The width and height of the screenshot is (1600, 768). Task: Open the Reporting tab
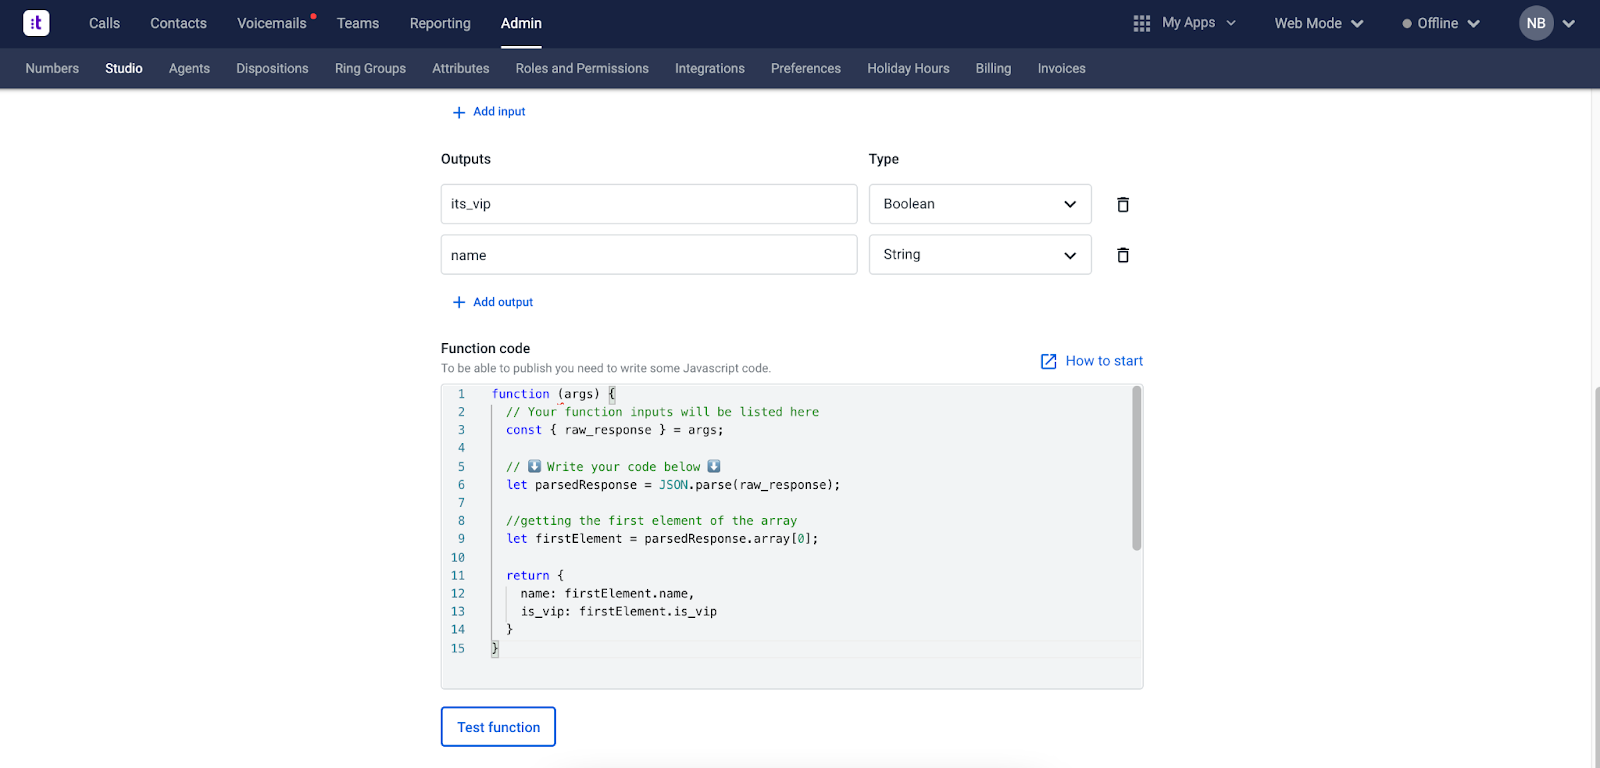click(440, 23)
